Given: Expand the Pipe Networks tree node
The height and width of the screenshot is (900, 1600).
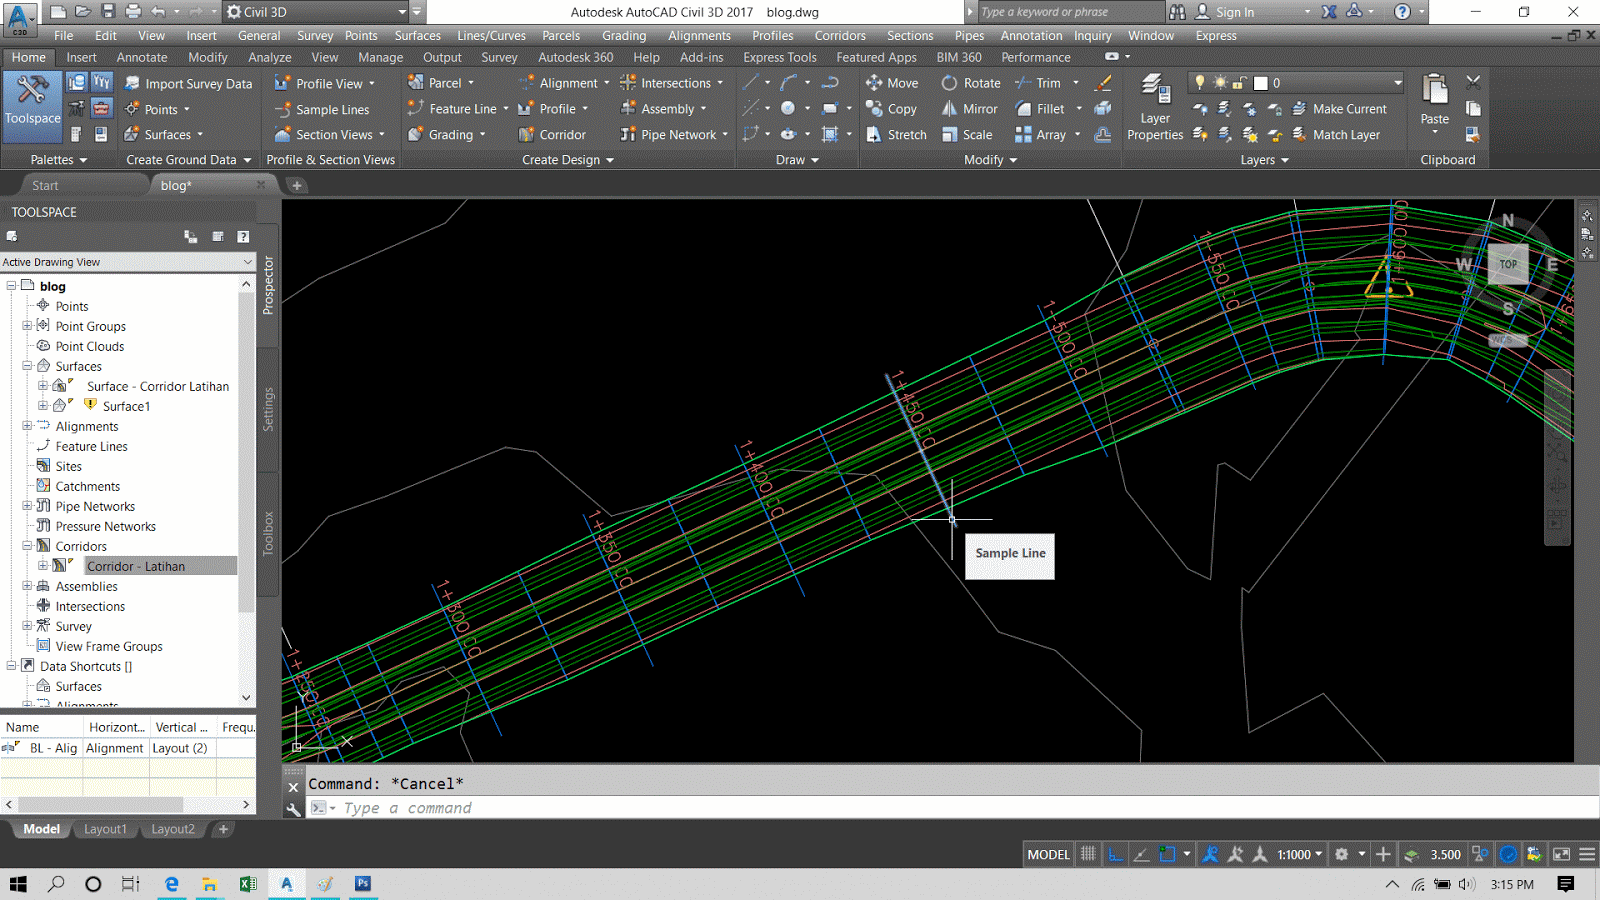Looking at the screenshot, I should 27,506.
